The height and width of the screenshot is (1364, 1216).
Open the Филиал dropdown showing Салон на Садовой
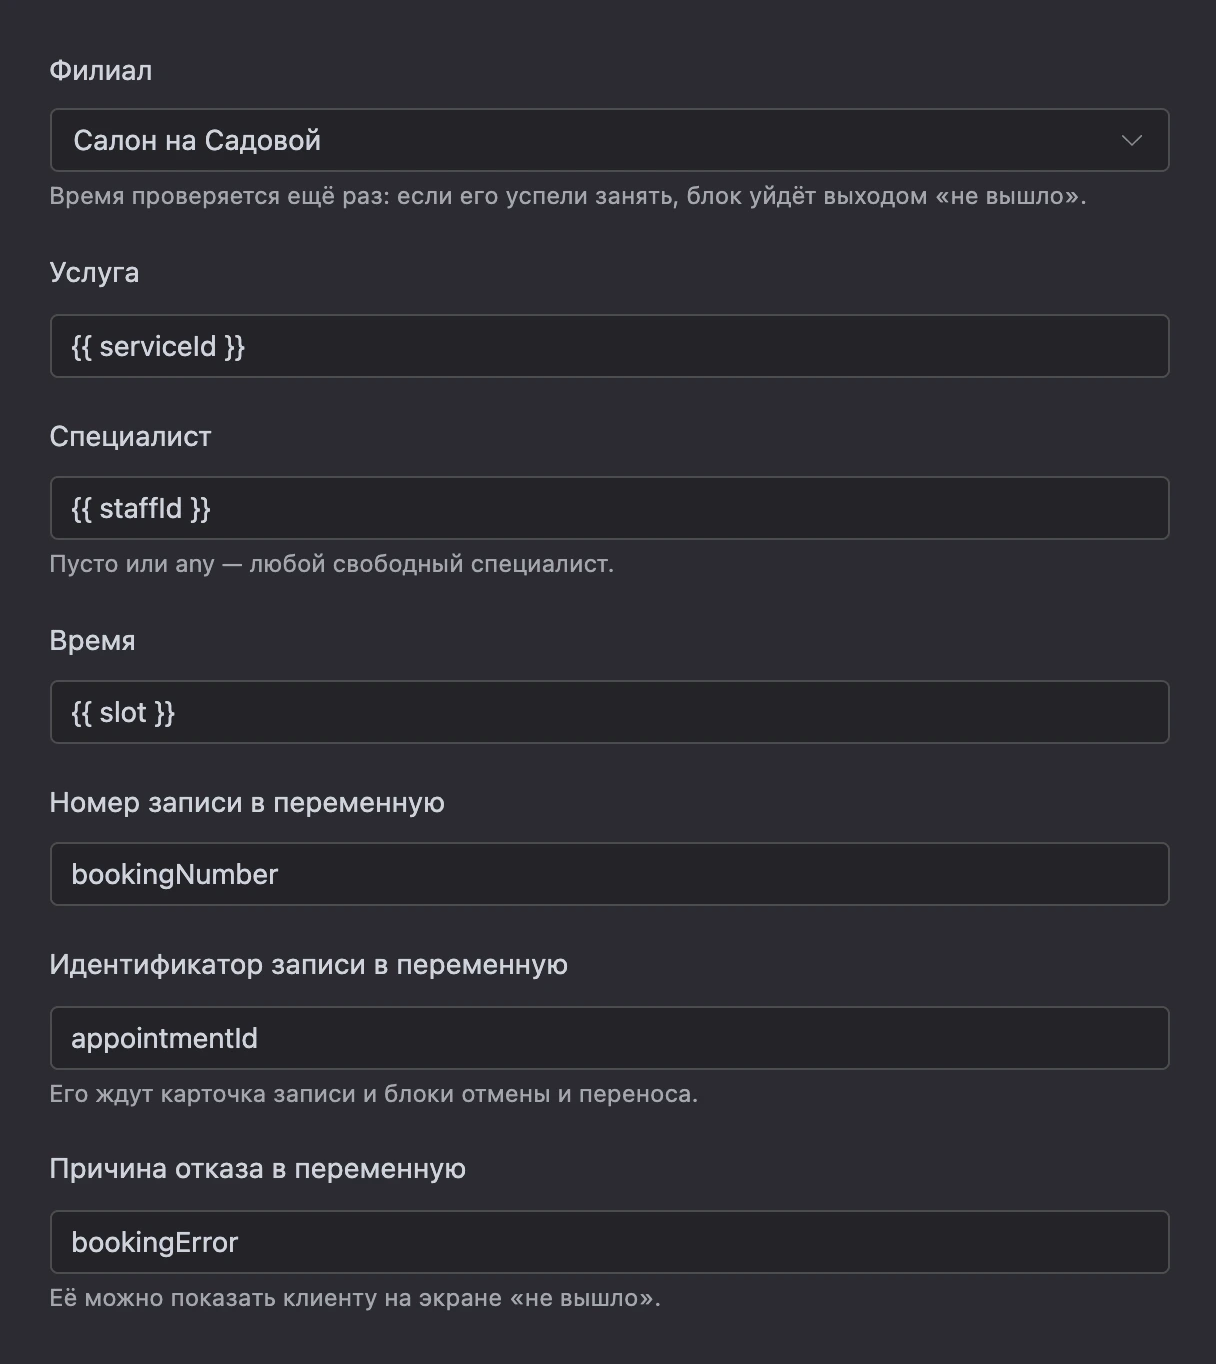[609, 140]
